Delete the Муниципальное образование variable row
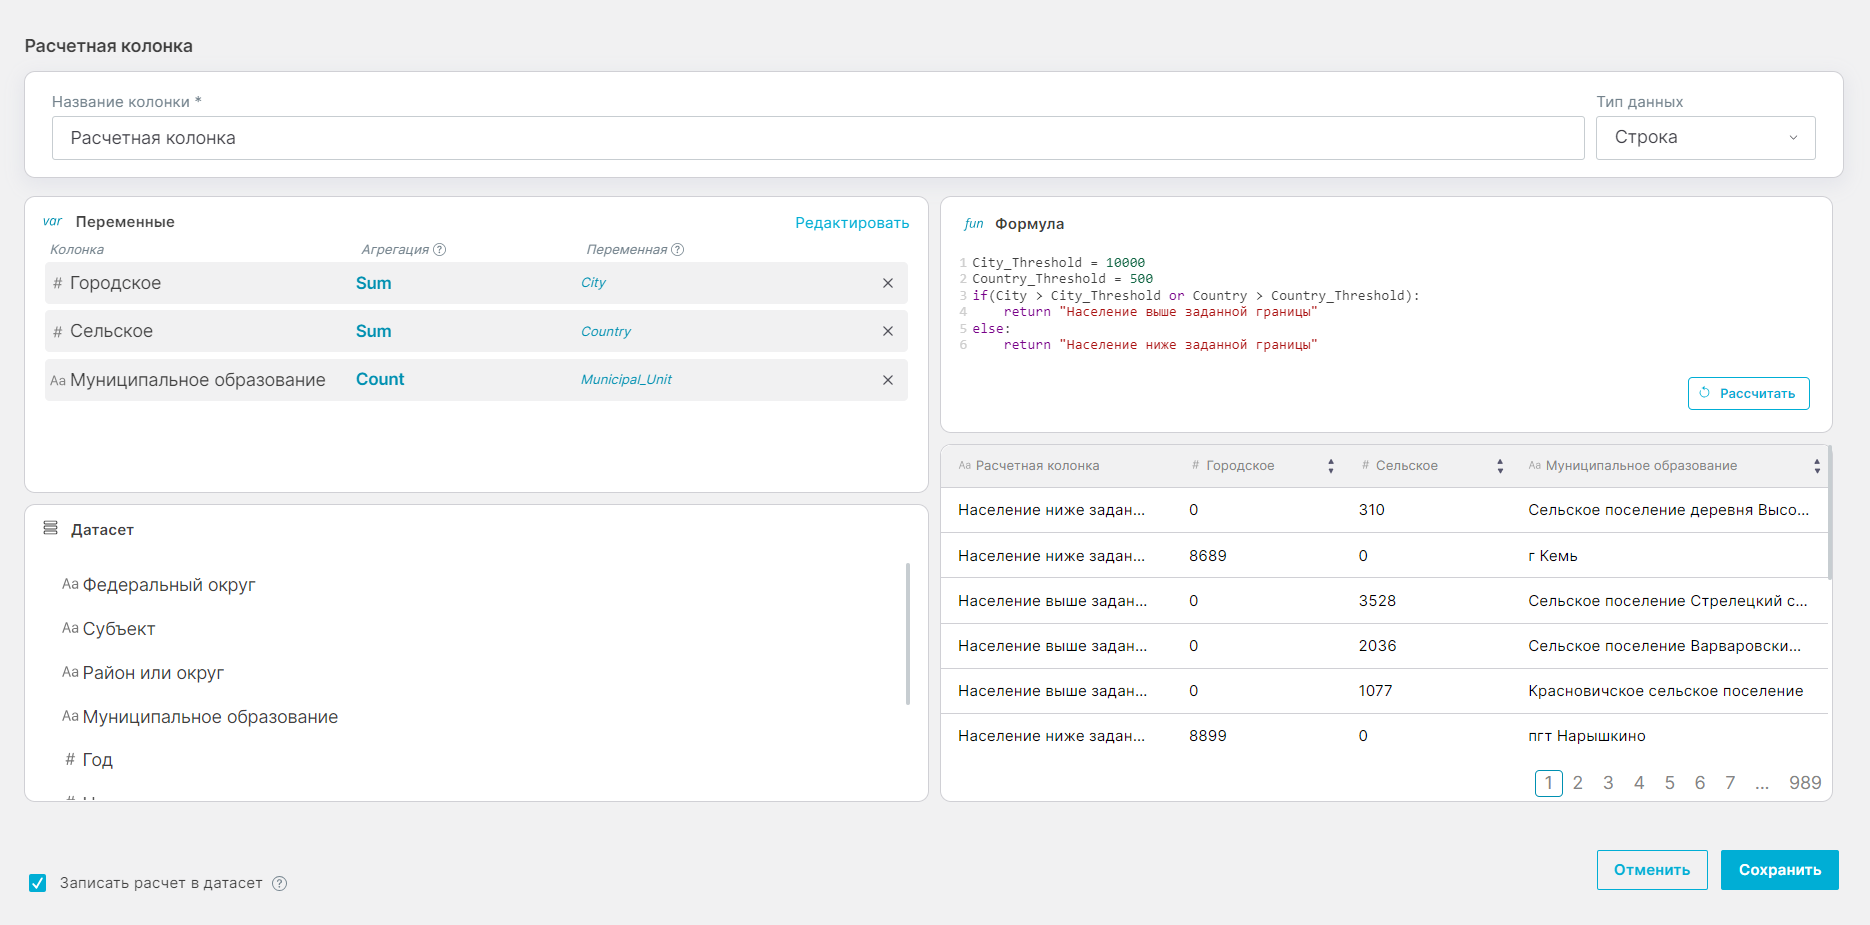1870x925 pixels. tap(887, 380)
